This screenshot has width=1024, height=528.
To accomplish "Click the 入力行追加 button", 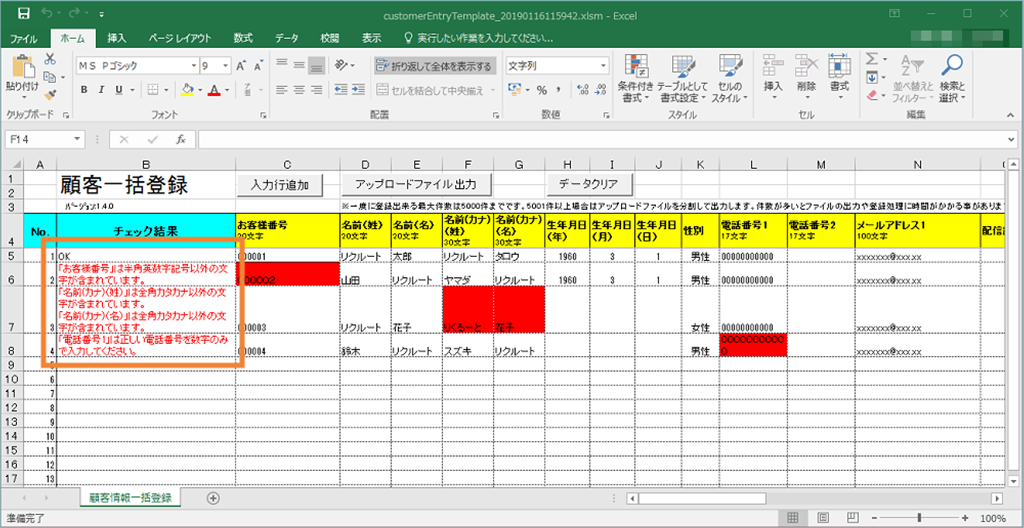I will pos(280,184).
